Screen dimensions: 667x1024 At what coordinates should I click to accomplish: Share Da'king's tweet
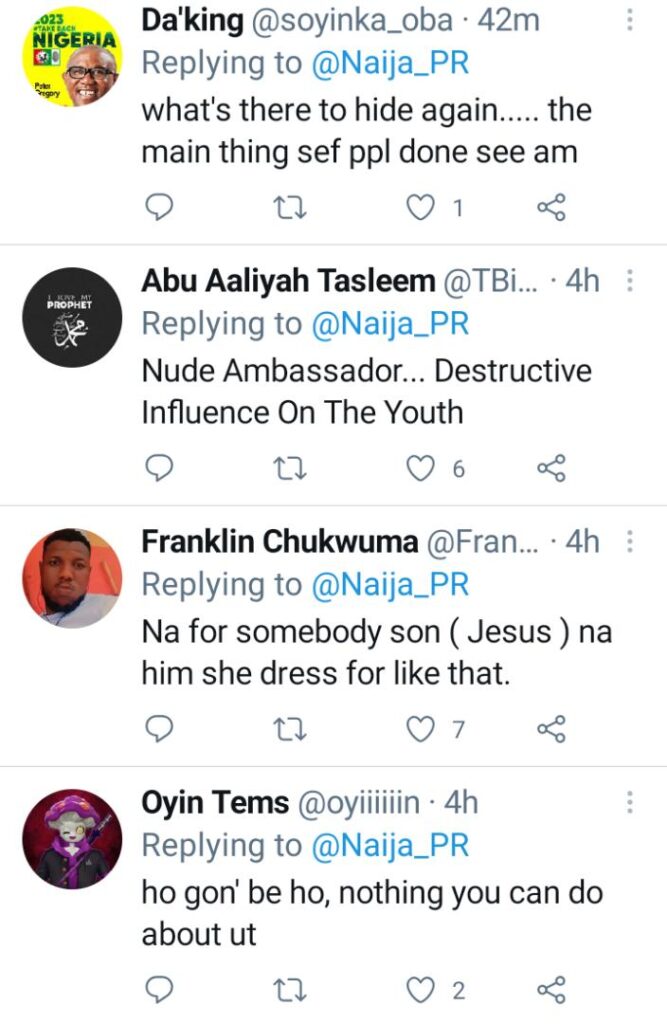(552, 207)
